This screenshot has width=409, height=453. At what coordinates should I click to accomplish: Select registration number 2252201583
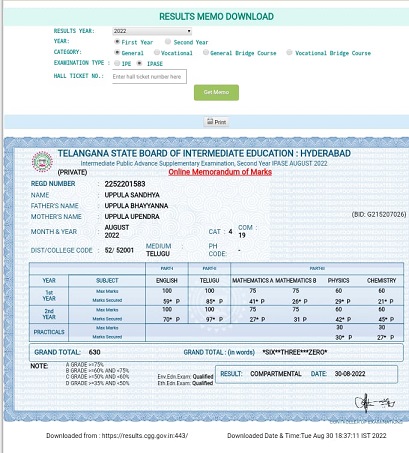tap(125, 184)
